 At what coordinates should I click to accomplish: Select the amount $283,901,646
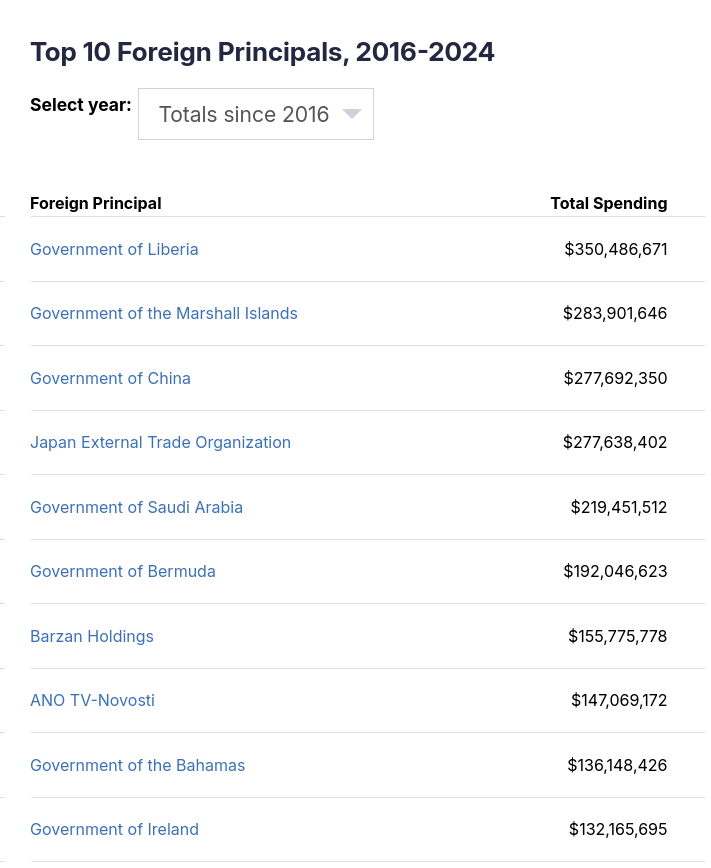coord(615,313)
